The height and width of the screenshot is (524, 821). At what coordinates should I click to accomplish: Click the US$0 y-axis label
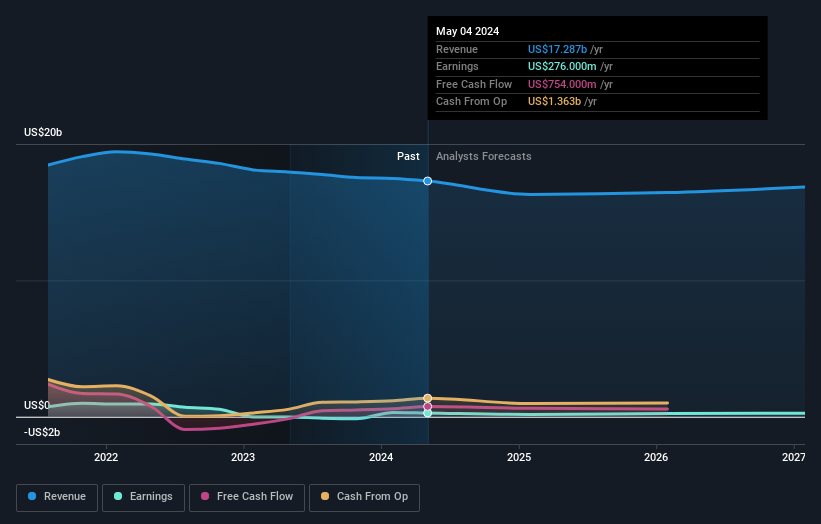(x=37, y=405)
